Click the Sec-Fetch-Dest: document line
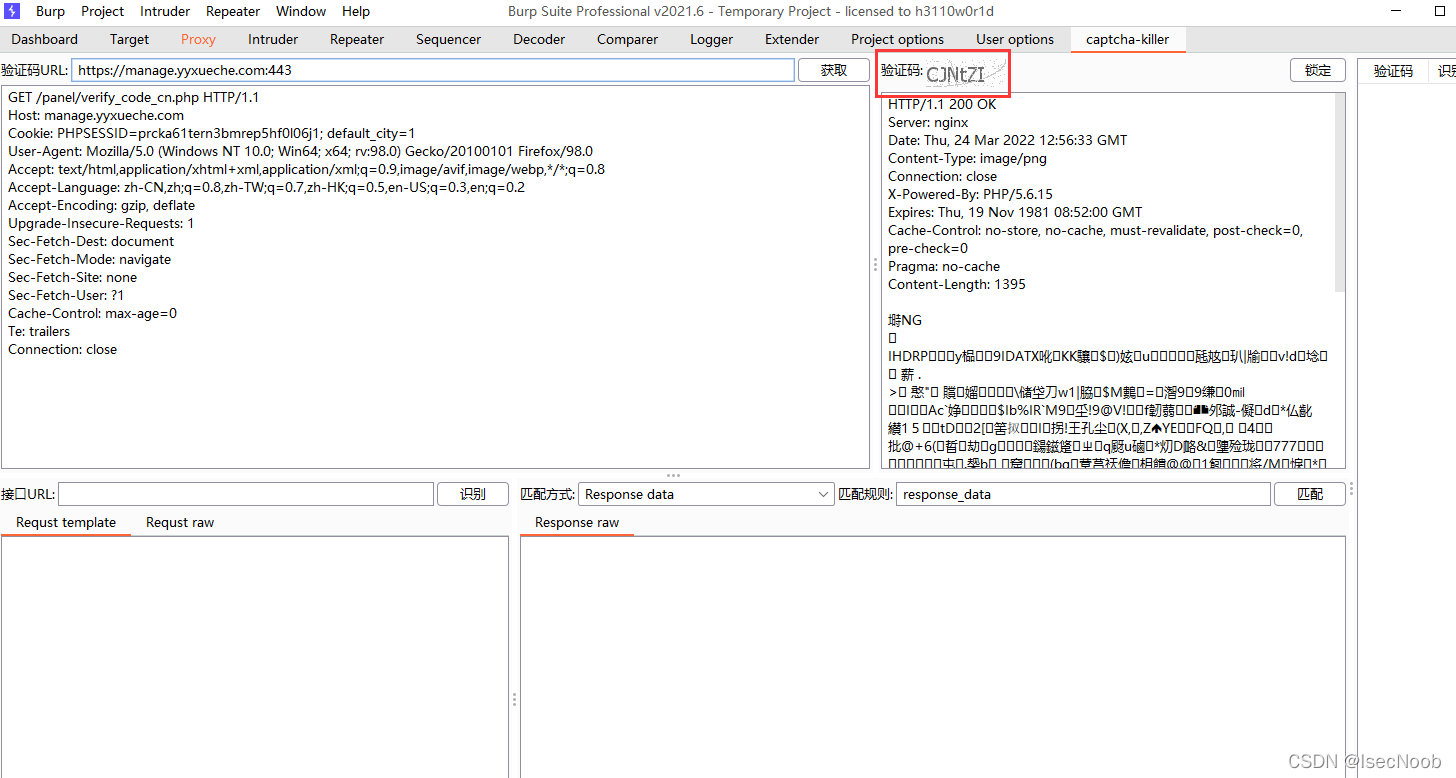Screen dimensions: 1456x778 (91, 241)
